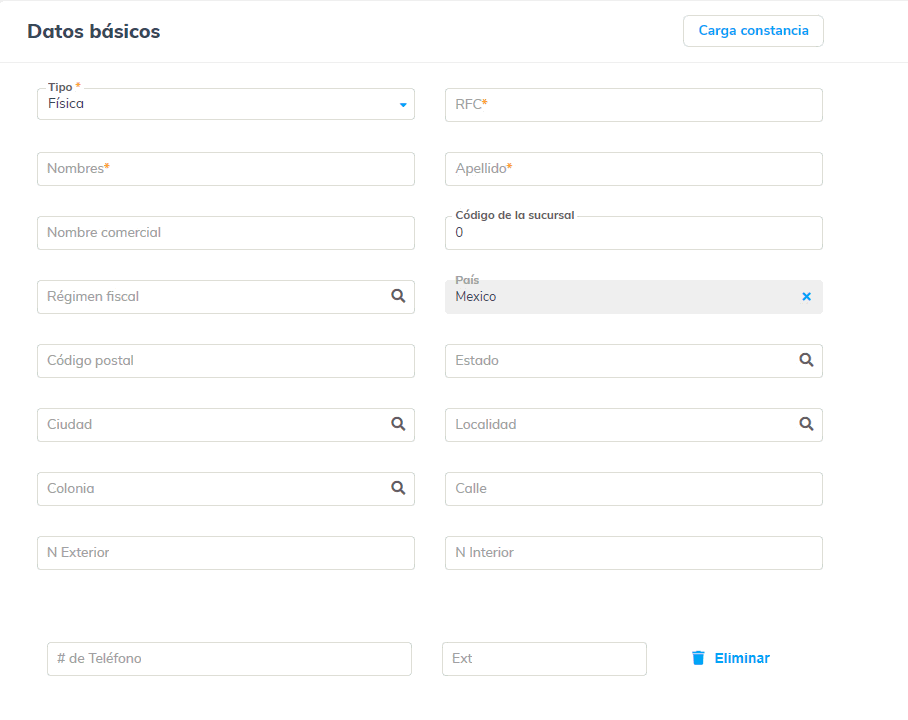Click the Ext extension field
Screen dimensions: 908x720
point(544,659)
